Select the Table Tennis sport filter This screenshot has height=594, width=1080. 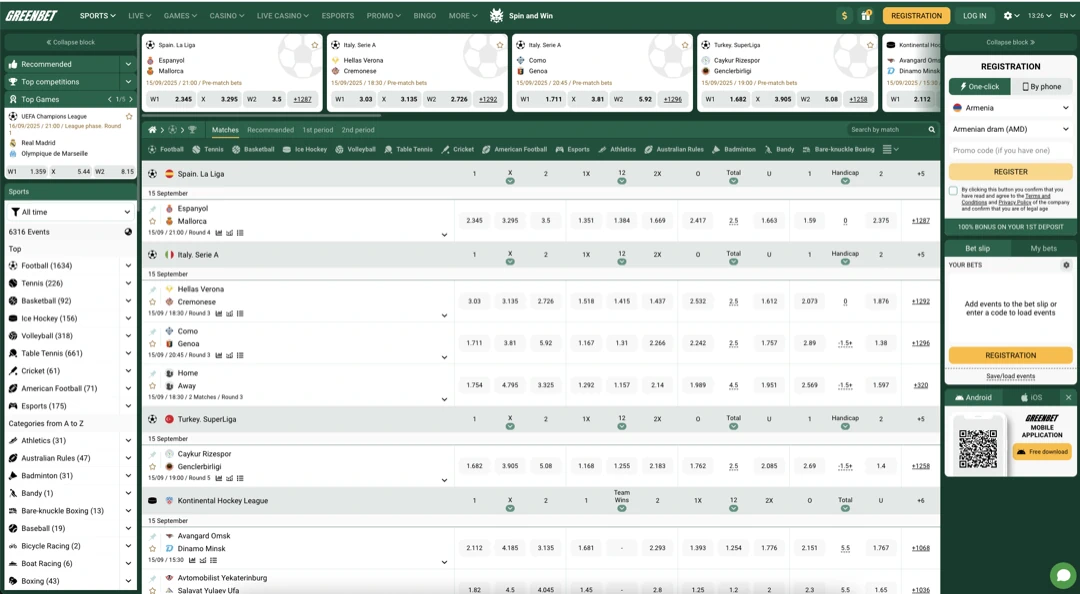[x=408, y=150]
